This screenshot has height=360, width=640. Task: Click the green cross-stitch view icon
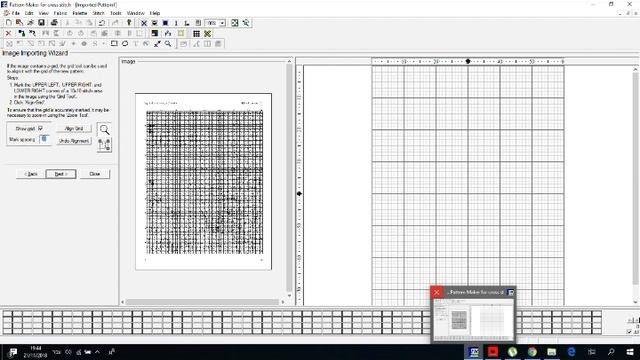(208, 33)
